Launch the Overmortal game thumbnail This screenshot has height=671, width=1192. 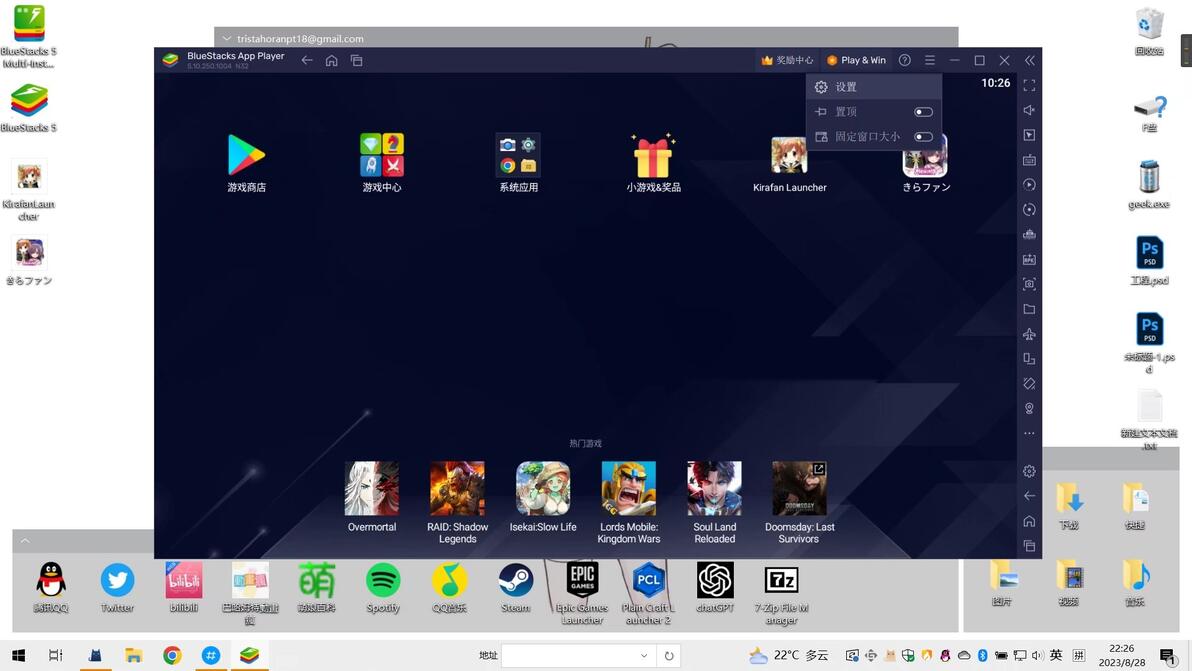(x=372, y=489)
